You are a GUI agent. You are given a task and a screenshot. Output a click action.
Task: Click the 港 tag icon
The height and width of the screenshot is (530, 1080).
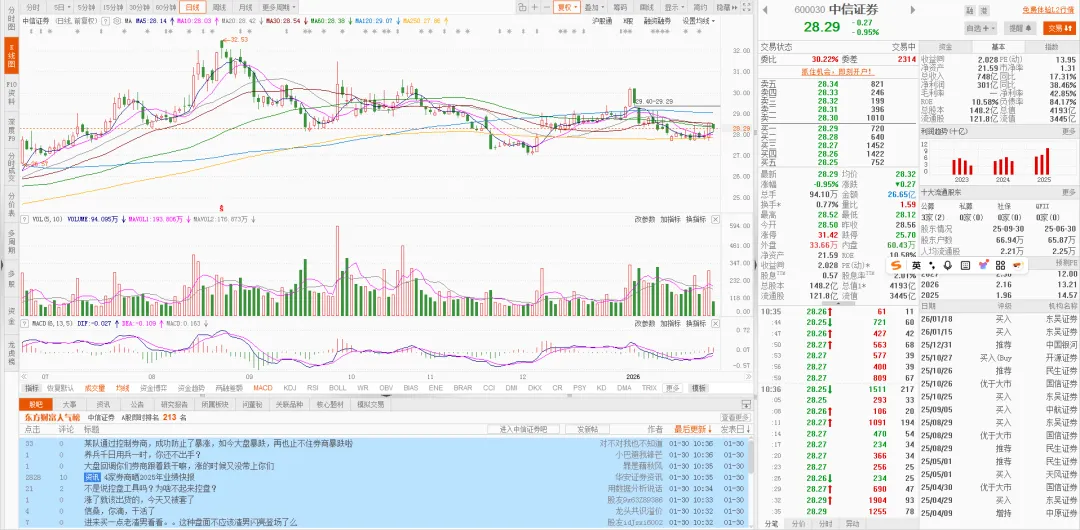coord(984,10)
